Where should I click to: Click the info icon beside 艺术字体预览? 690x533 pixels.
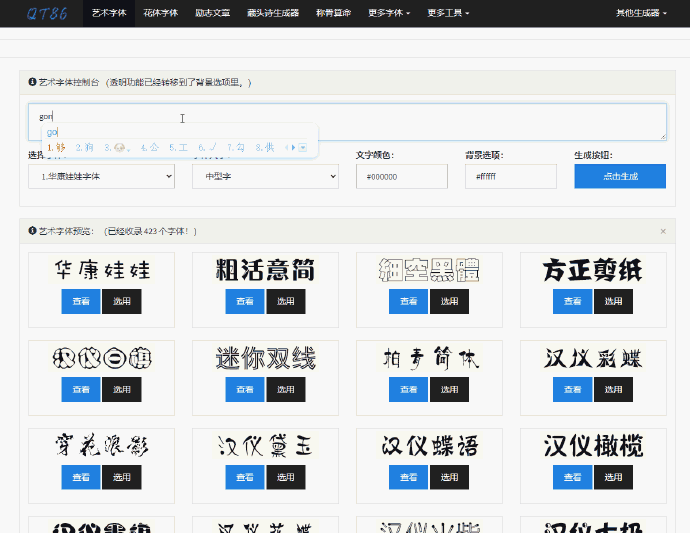[x=32, y=231]
